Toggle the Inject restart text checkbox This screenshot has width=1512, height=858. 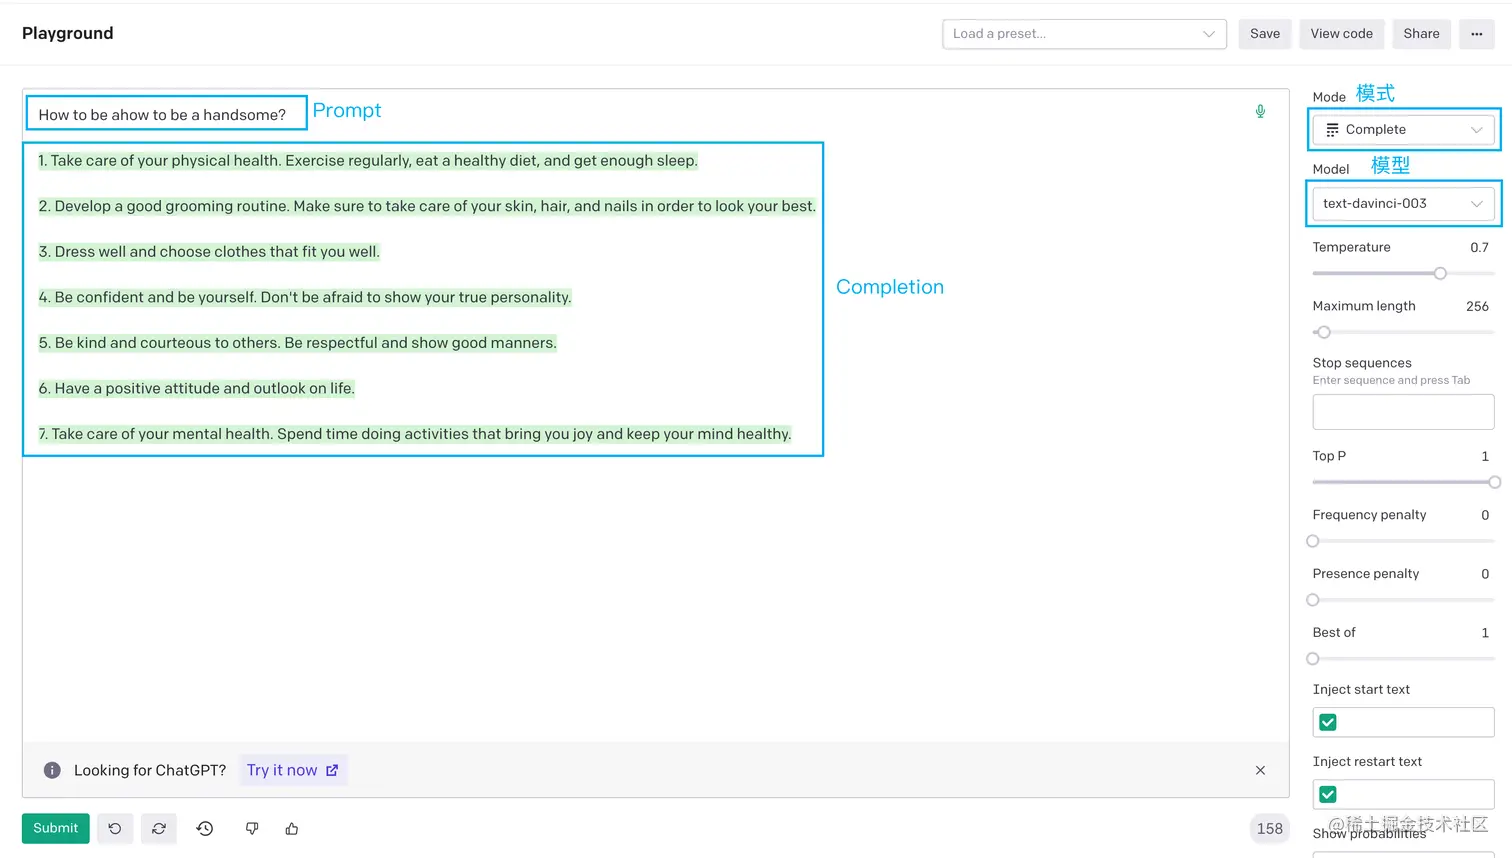(1328, 794)
